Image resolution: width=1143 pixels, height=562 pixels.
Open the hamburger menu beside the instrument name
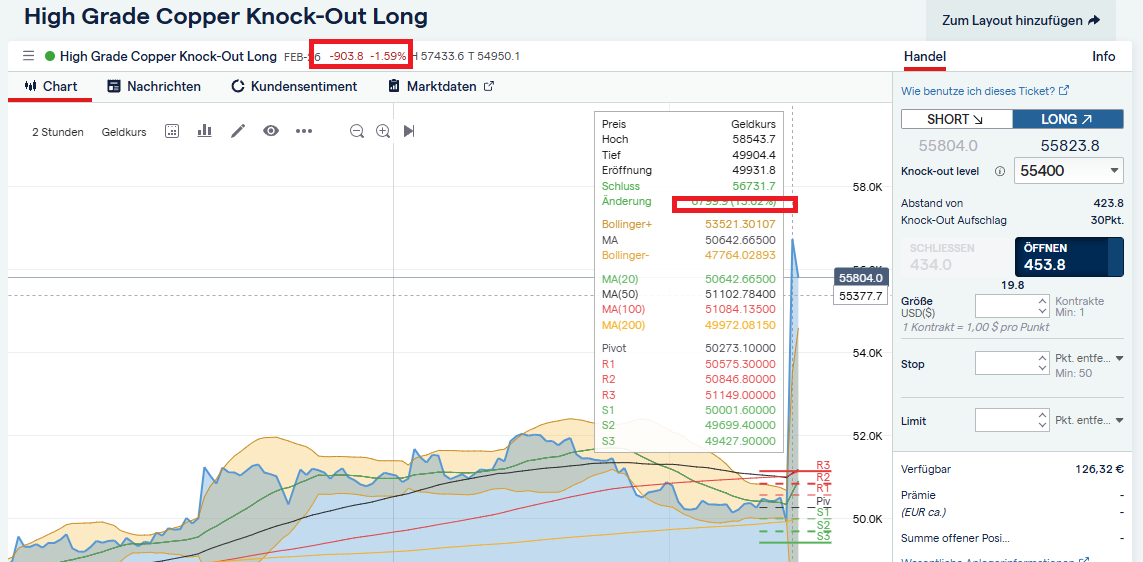tap(28, 56)
